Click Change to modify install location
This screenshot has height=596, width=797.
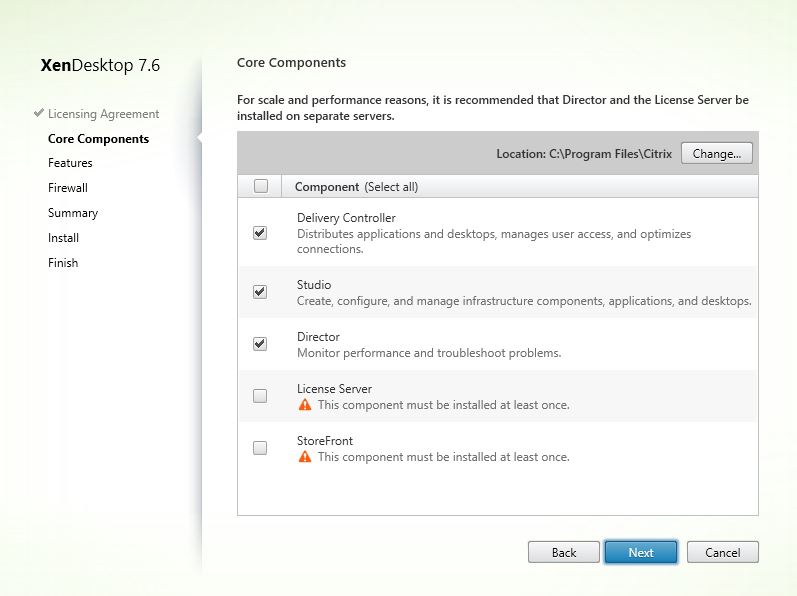click(x=716, y=154)
